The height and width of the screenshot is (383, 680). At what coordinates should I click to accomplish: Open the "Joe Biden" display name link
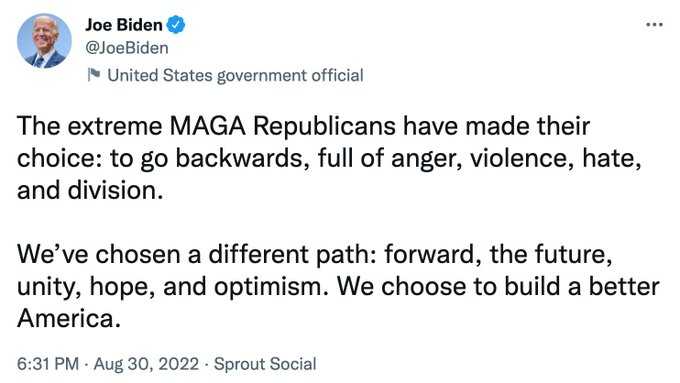pyautogui.click(x=124, y=25)
